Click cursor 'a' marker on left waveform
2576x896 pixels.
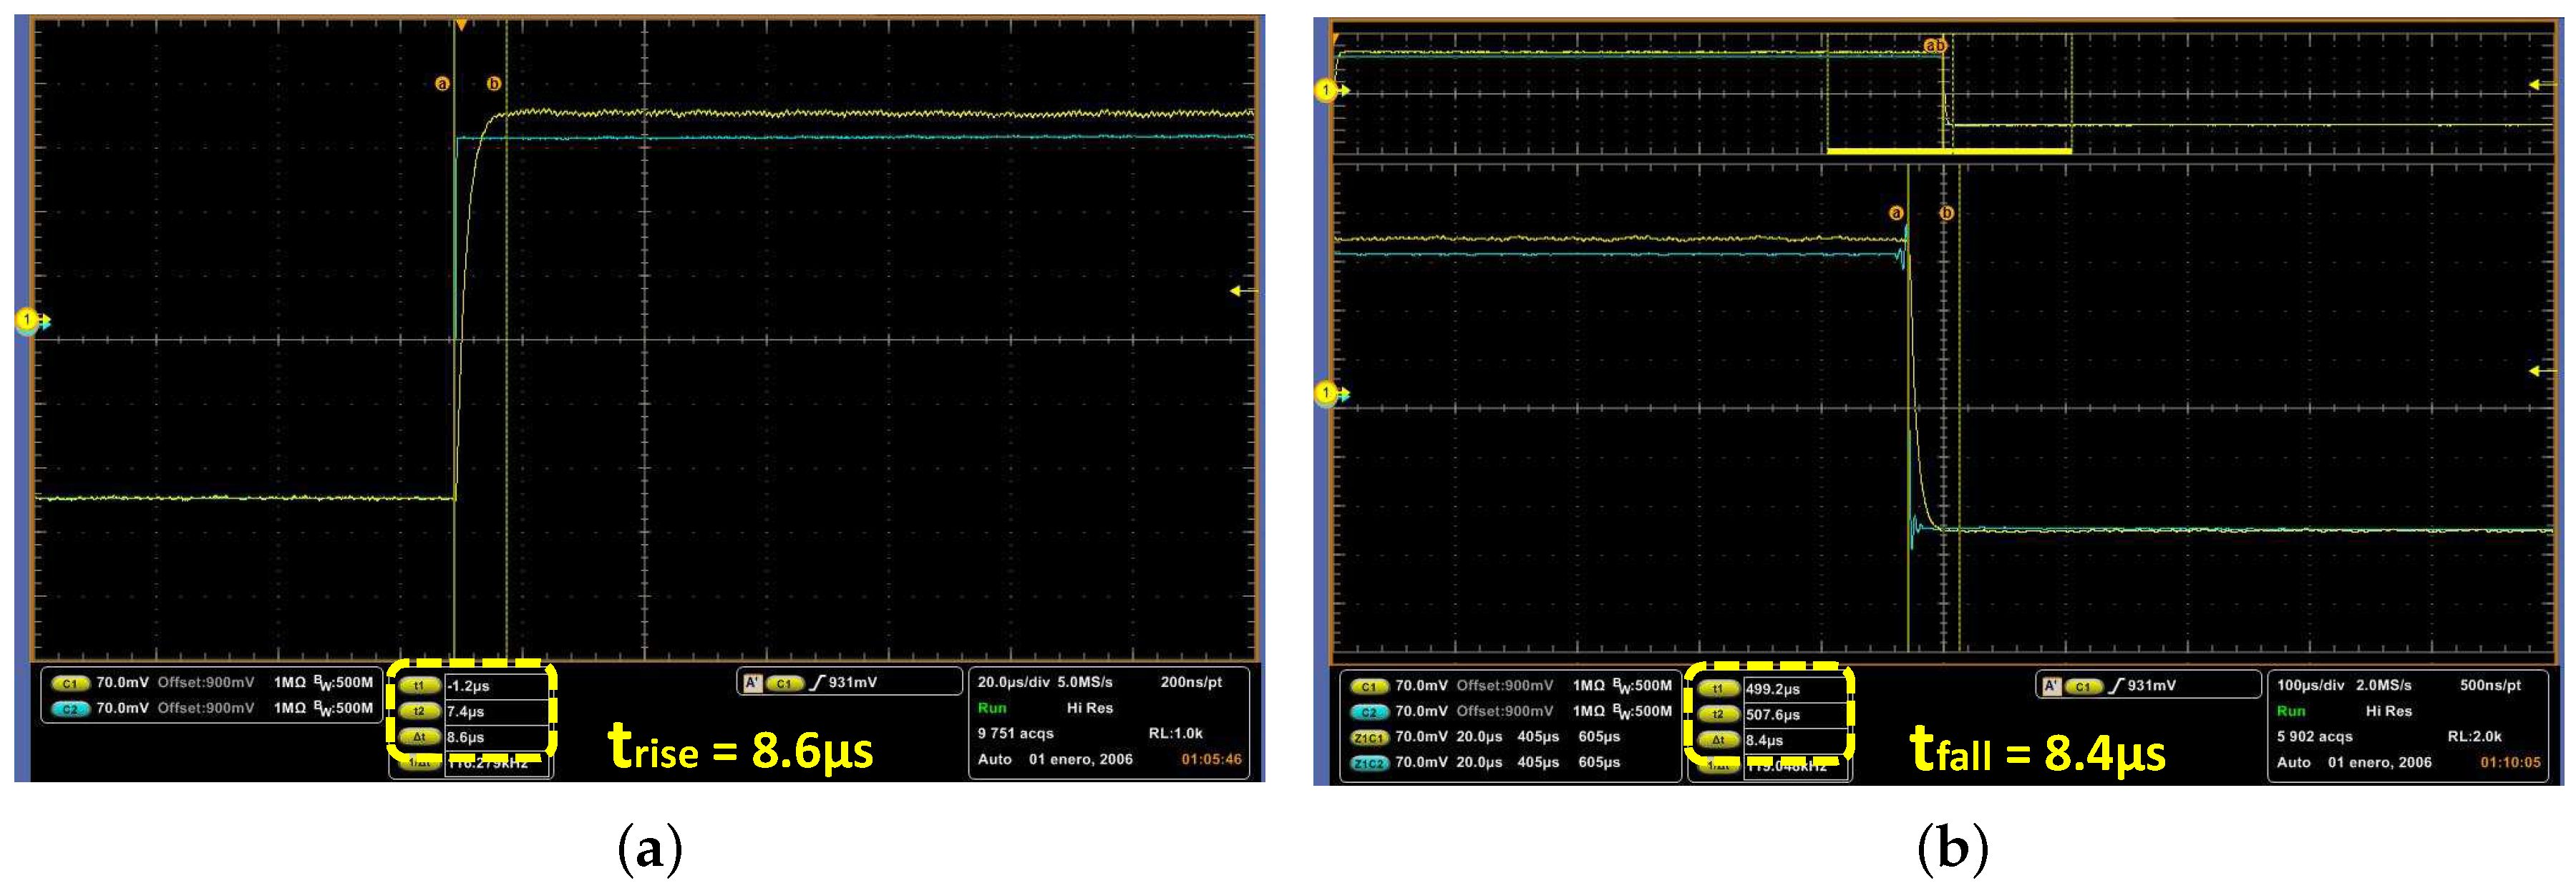point(442,84)
